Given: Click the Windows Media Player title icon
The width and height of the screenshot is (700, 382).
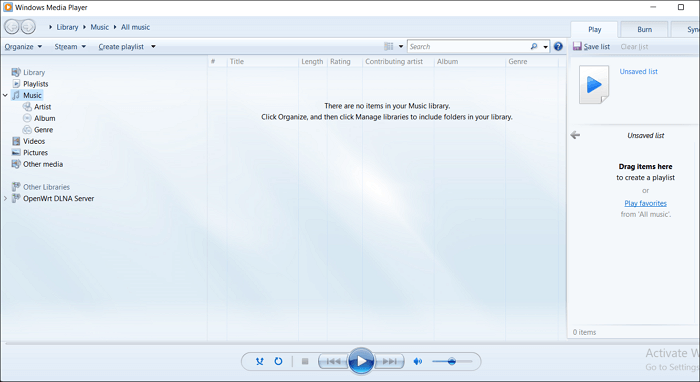Looking at the screenshot, I should click(x=8, y=7).
